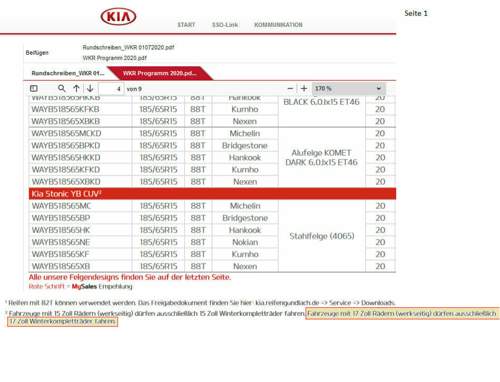500x382 pixels.
Task: Click the page number field showing 4
Action: pos(111,89)
